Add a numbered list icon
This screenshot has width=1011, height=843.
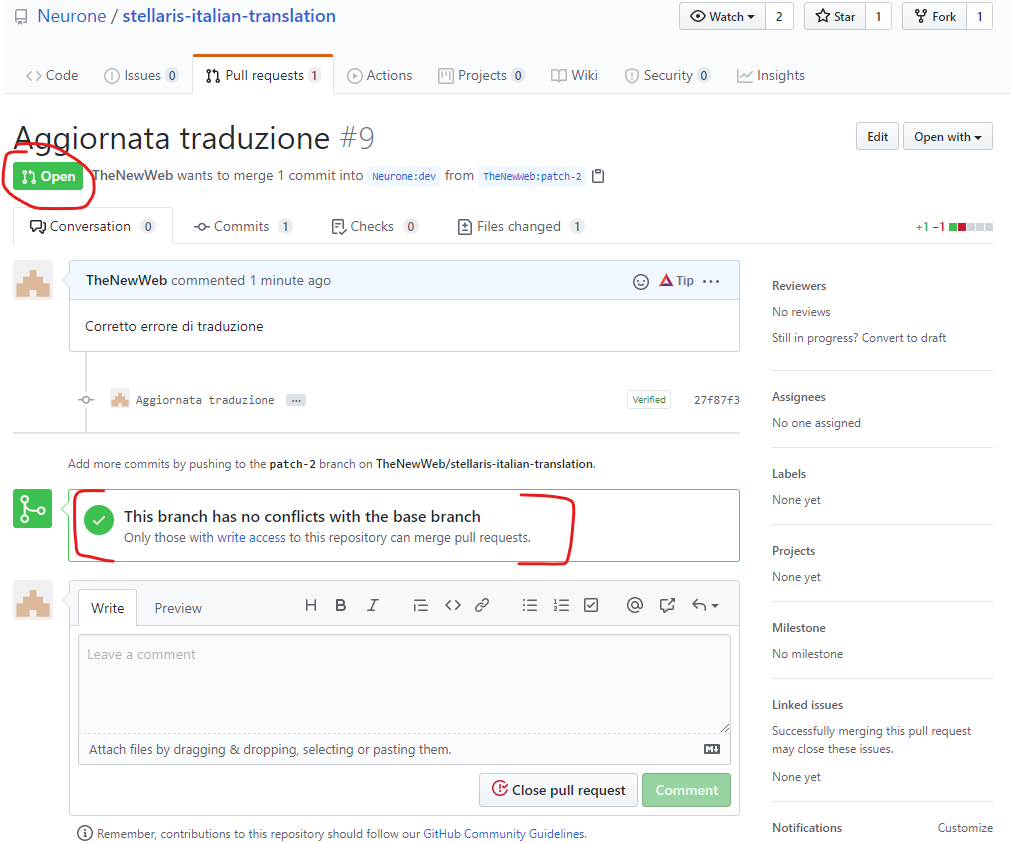pos(561,605)
